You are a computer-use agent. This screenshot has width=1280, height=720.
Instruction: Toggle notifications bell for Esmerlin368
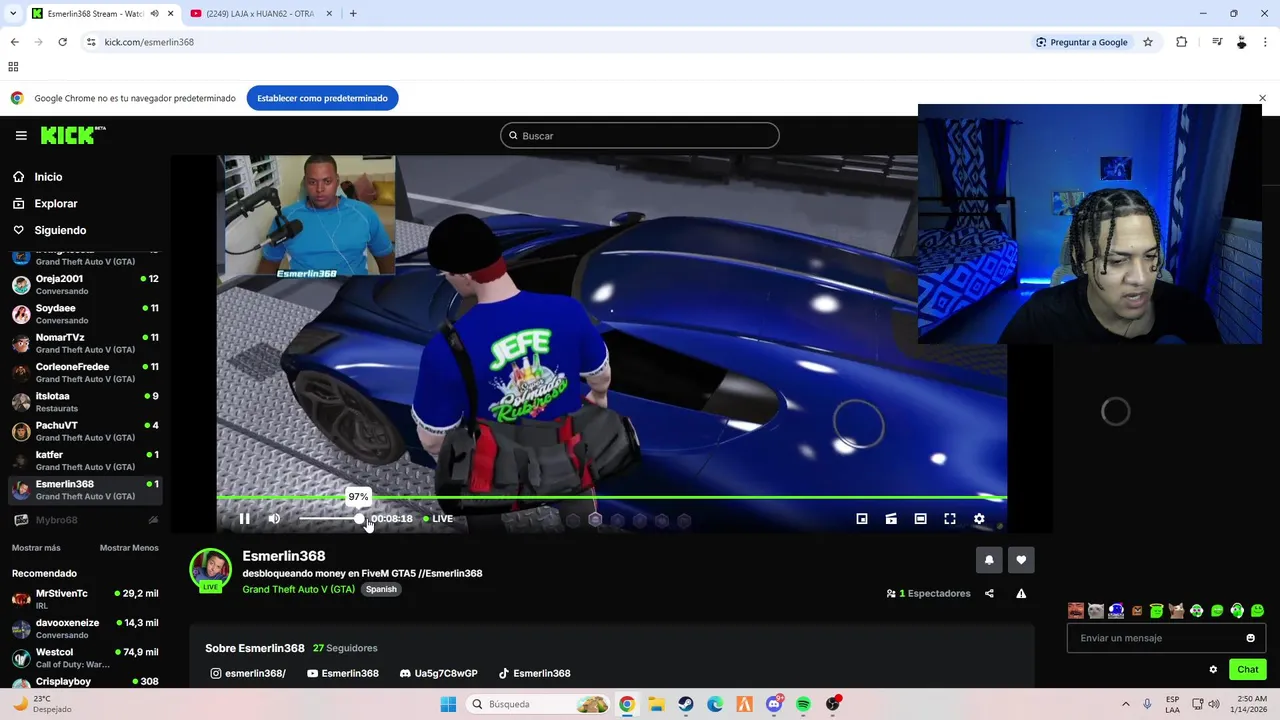(989, 560)
